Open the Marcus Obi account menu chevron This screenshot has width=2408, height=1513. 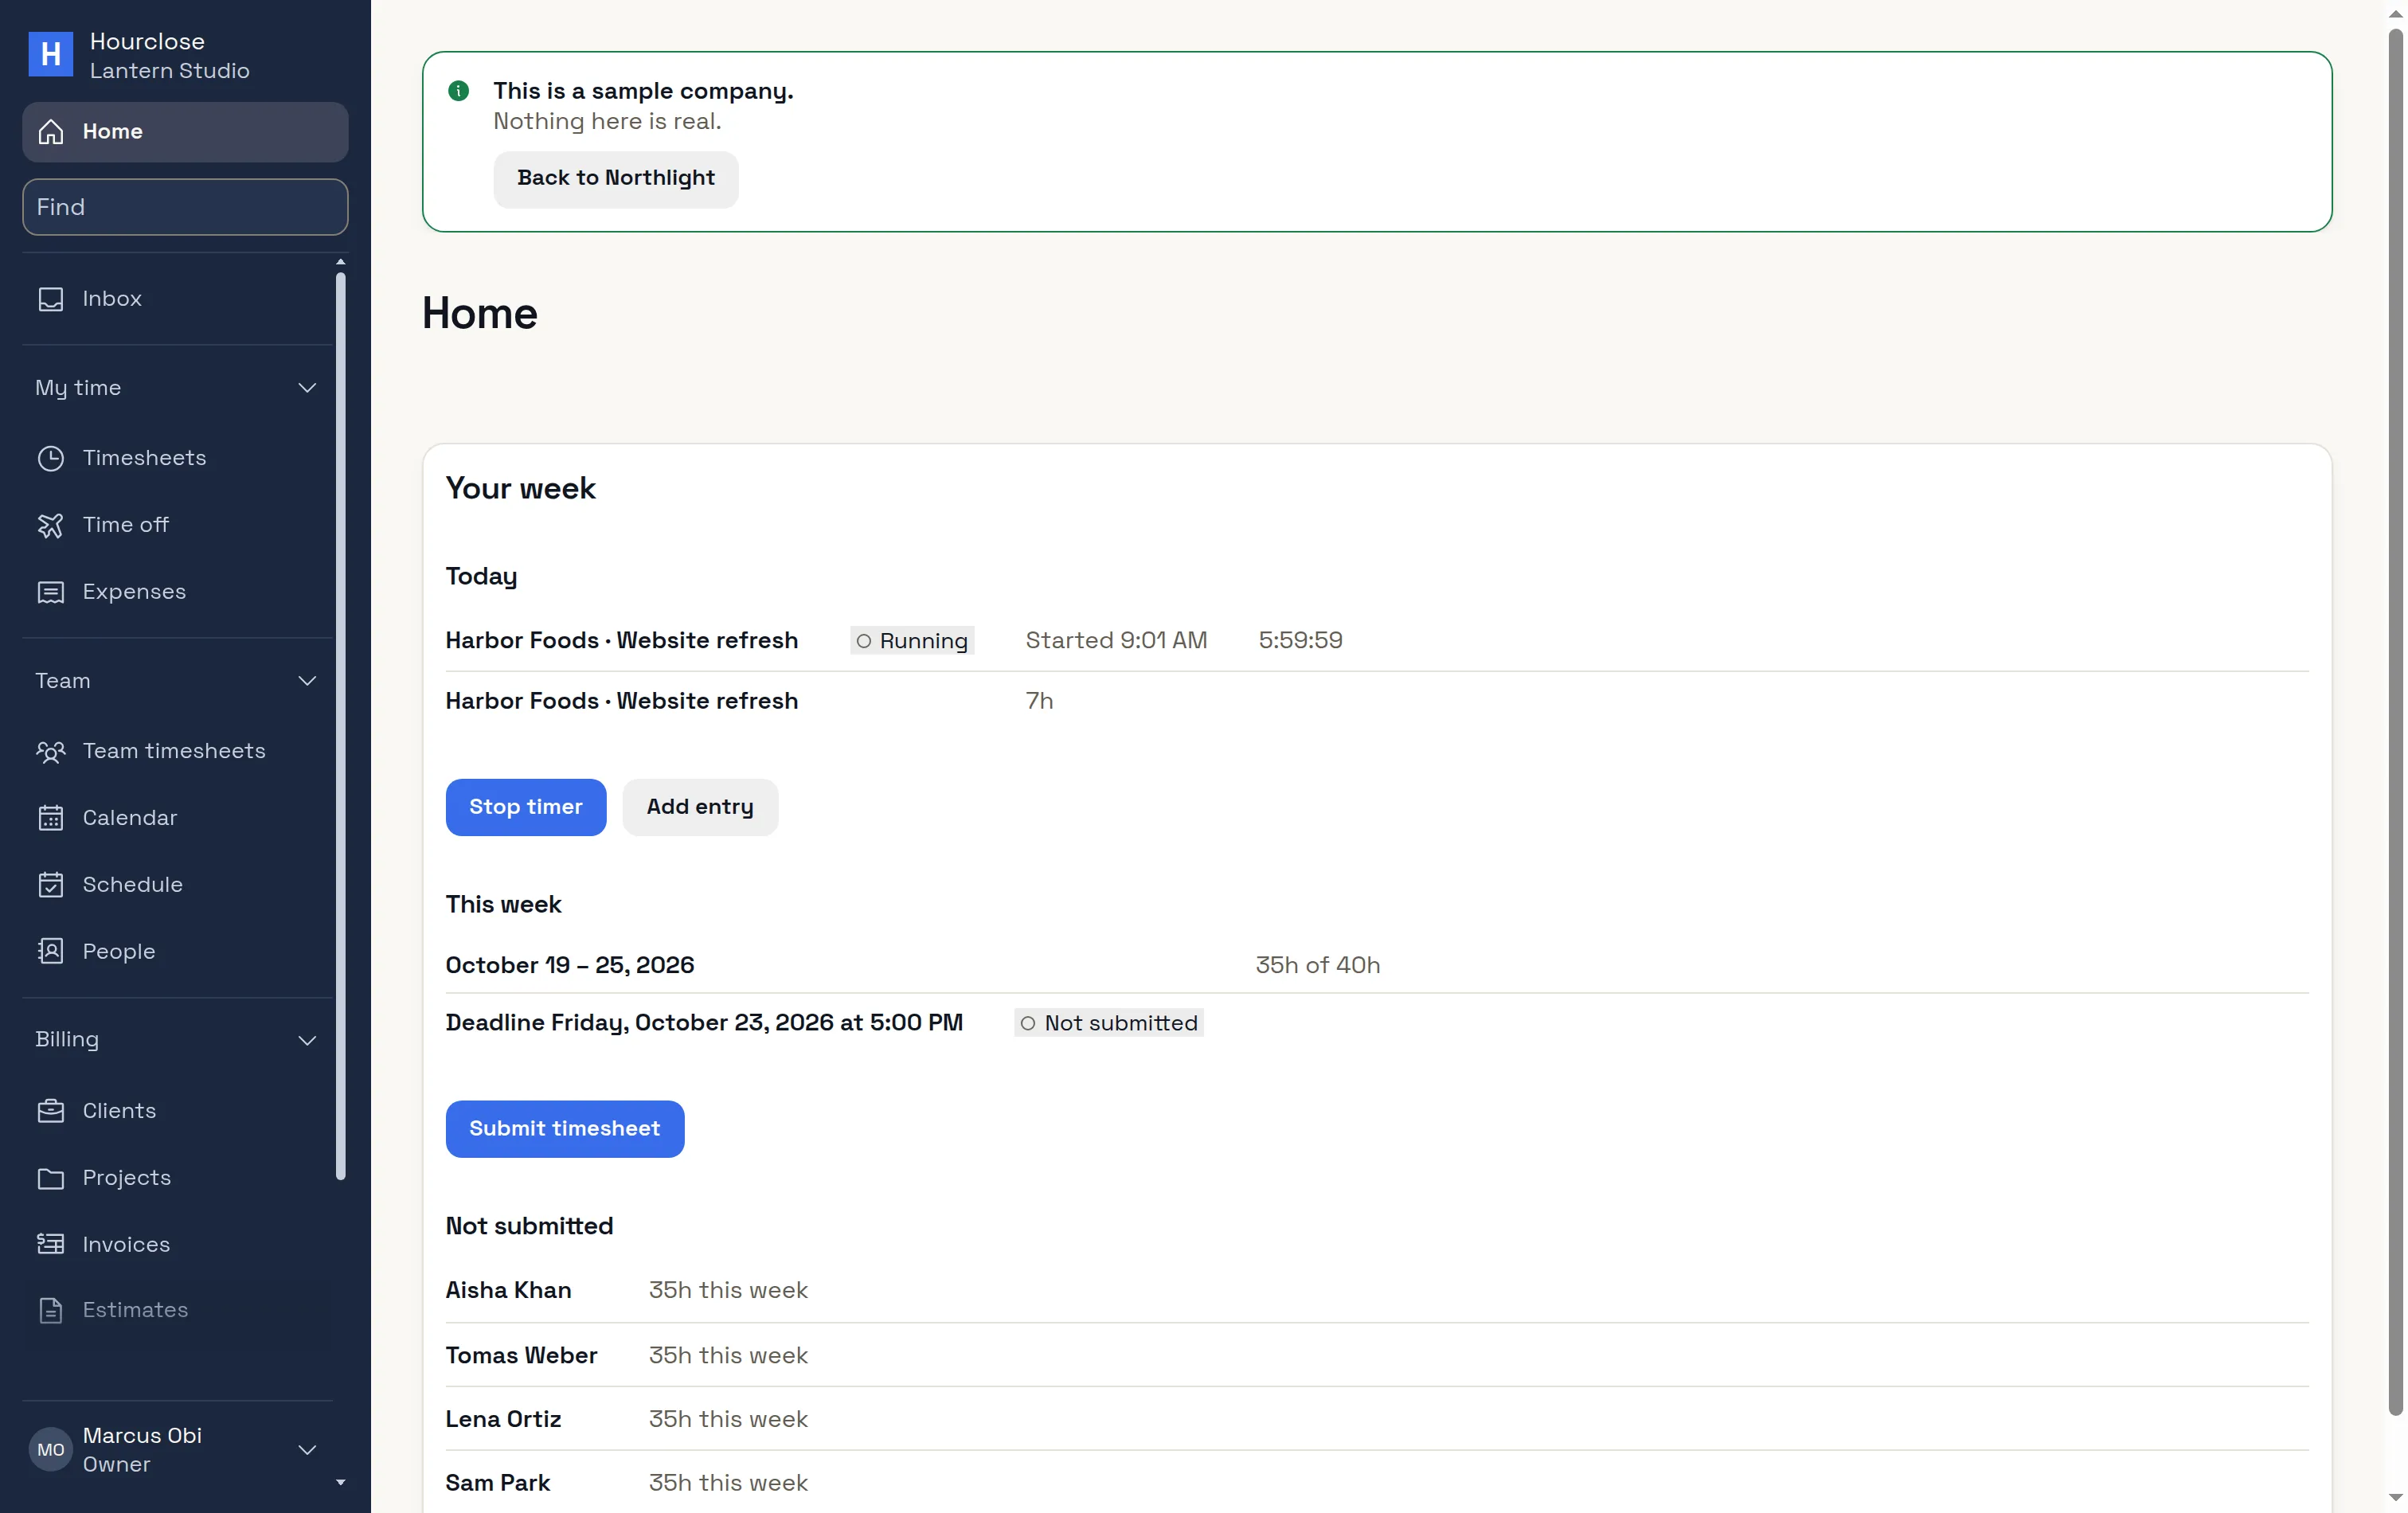(307, 1450)
